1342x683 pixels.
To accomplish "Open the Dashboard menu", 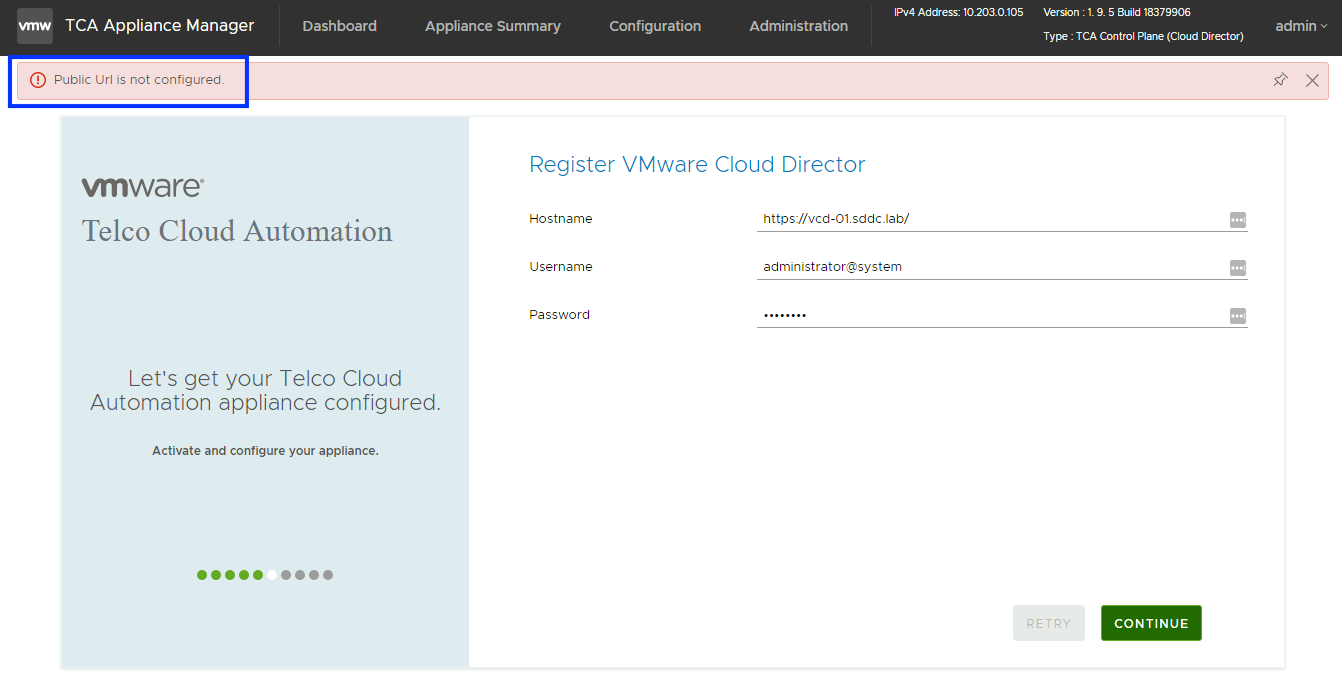I will (x=339, y=26).
